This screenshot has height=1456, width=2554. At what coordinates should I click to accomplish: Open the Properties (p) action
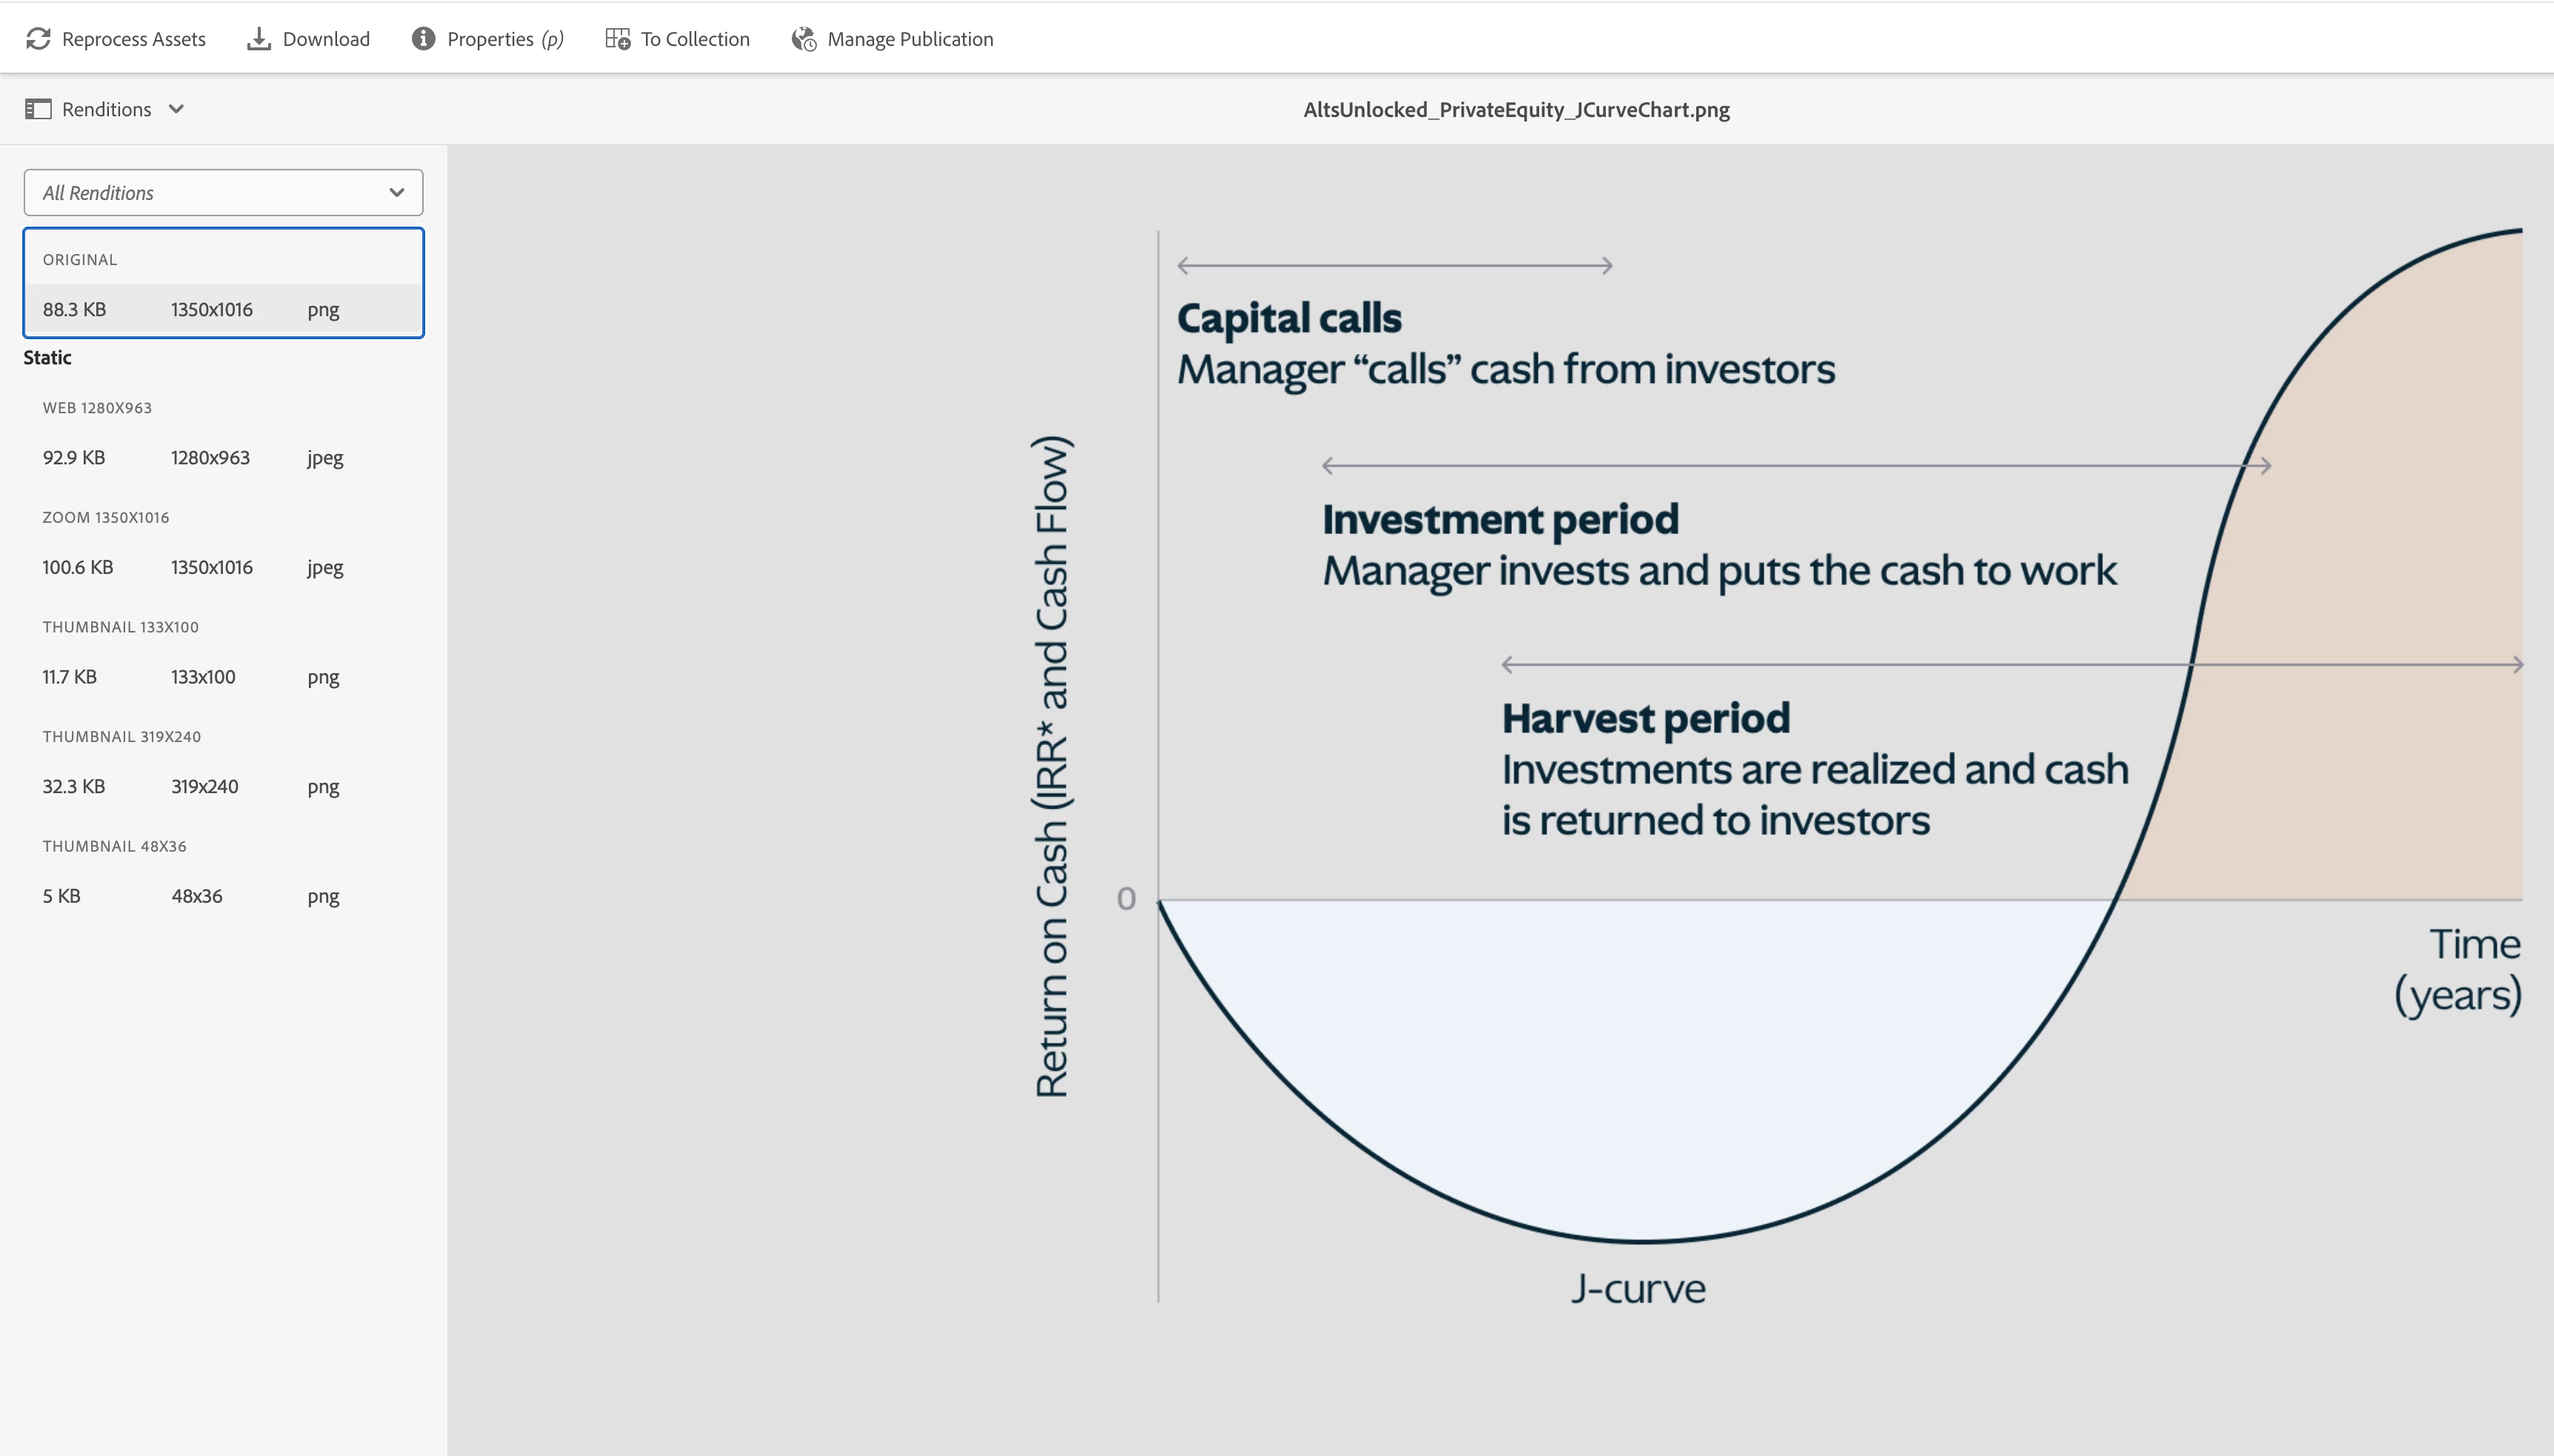(x=504, y=39)
